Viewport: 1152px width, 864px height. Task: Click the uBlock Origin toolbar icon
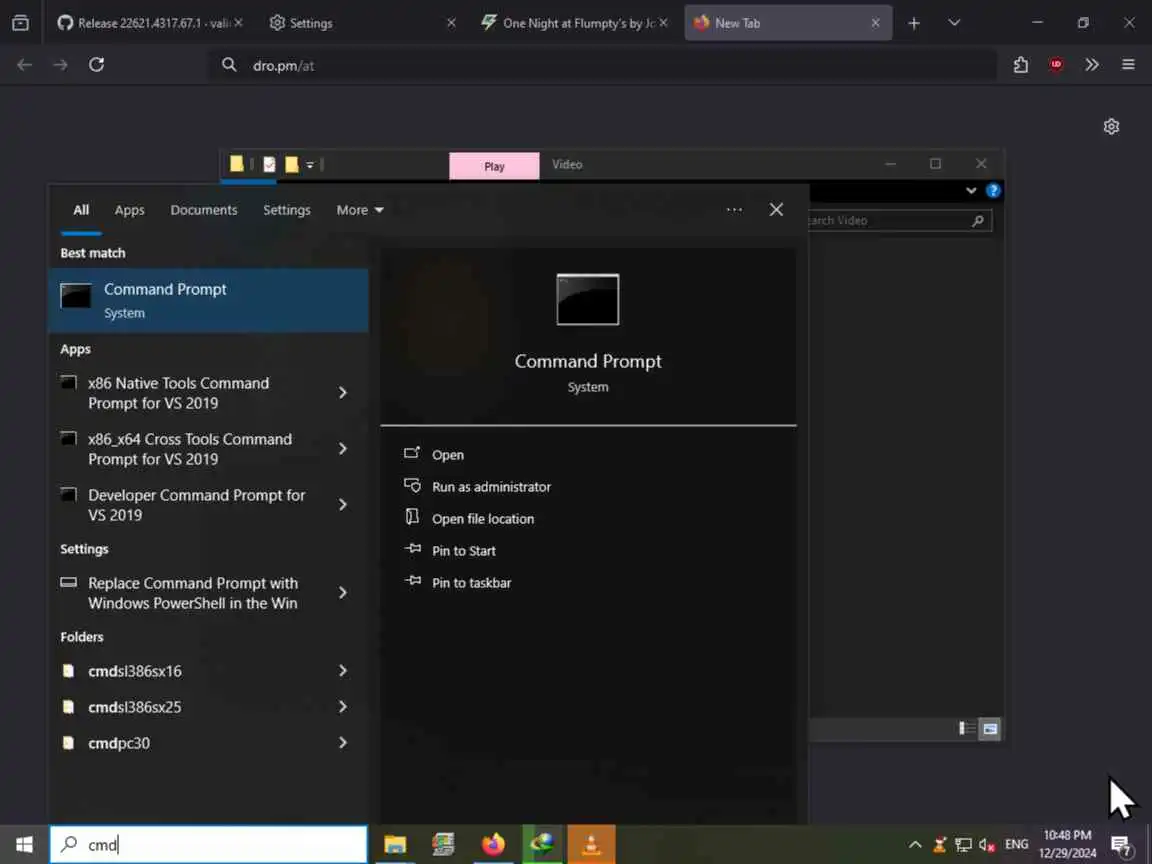coord(1056,65)
